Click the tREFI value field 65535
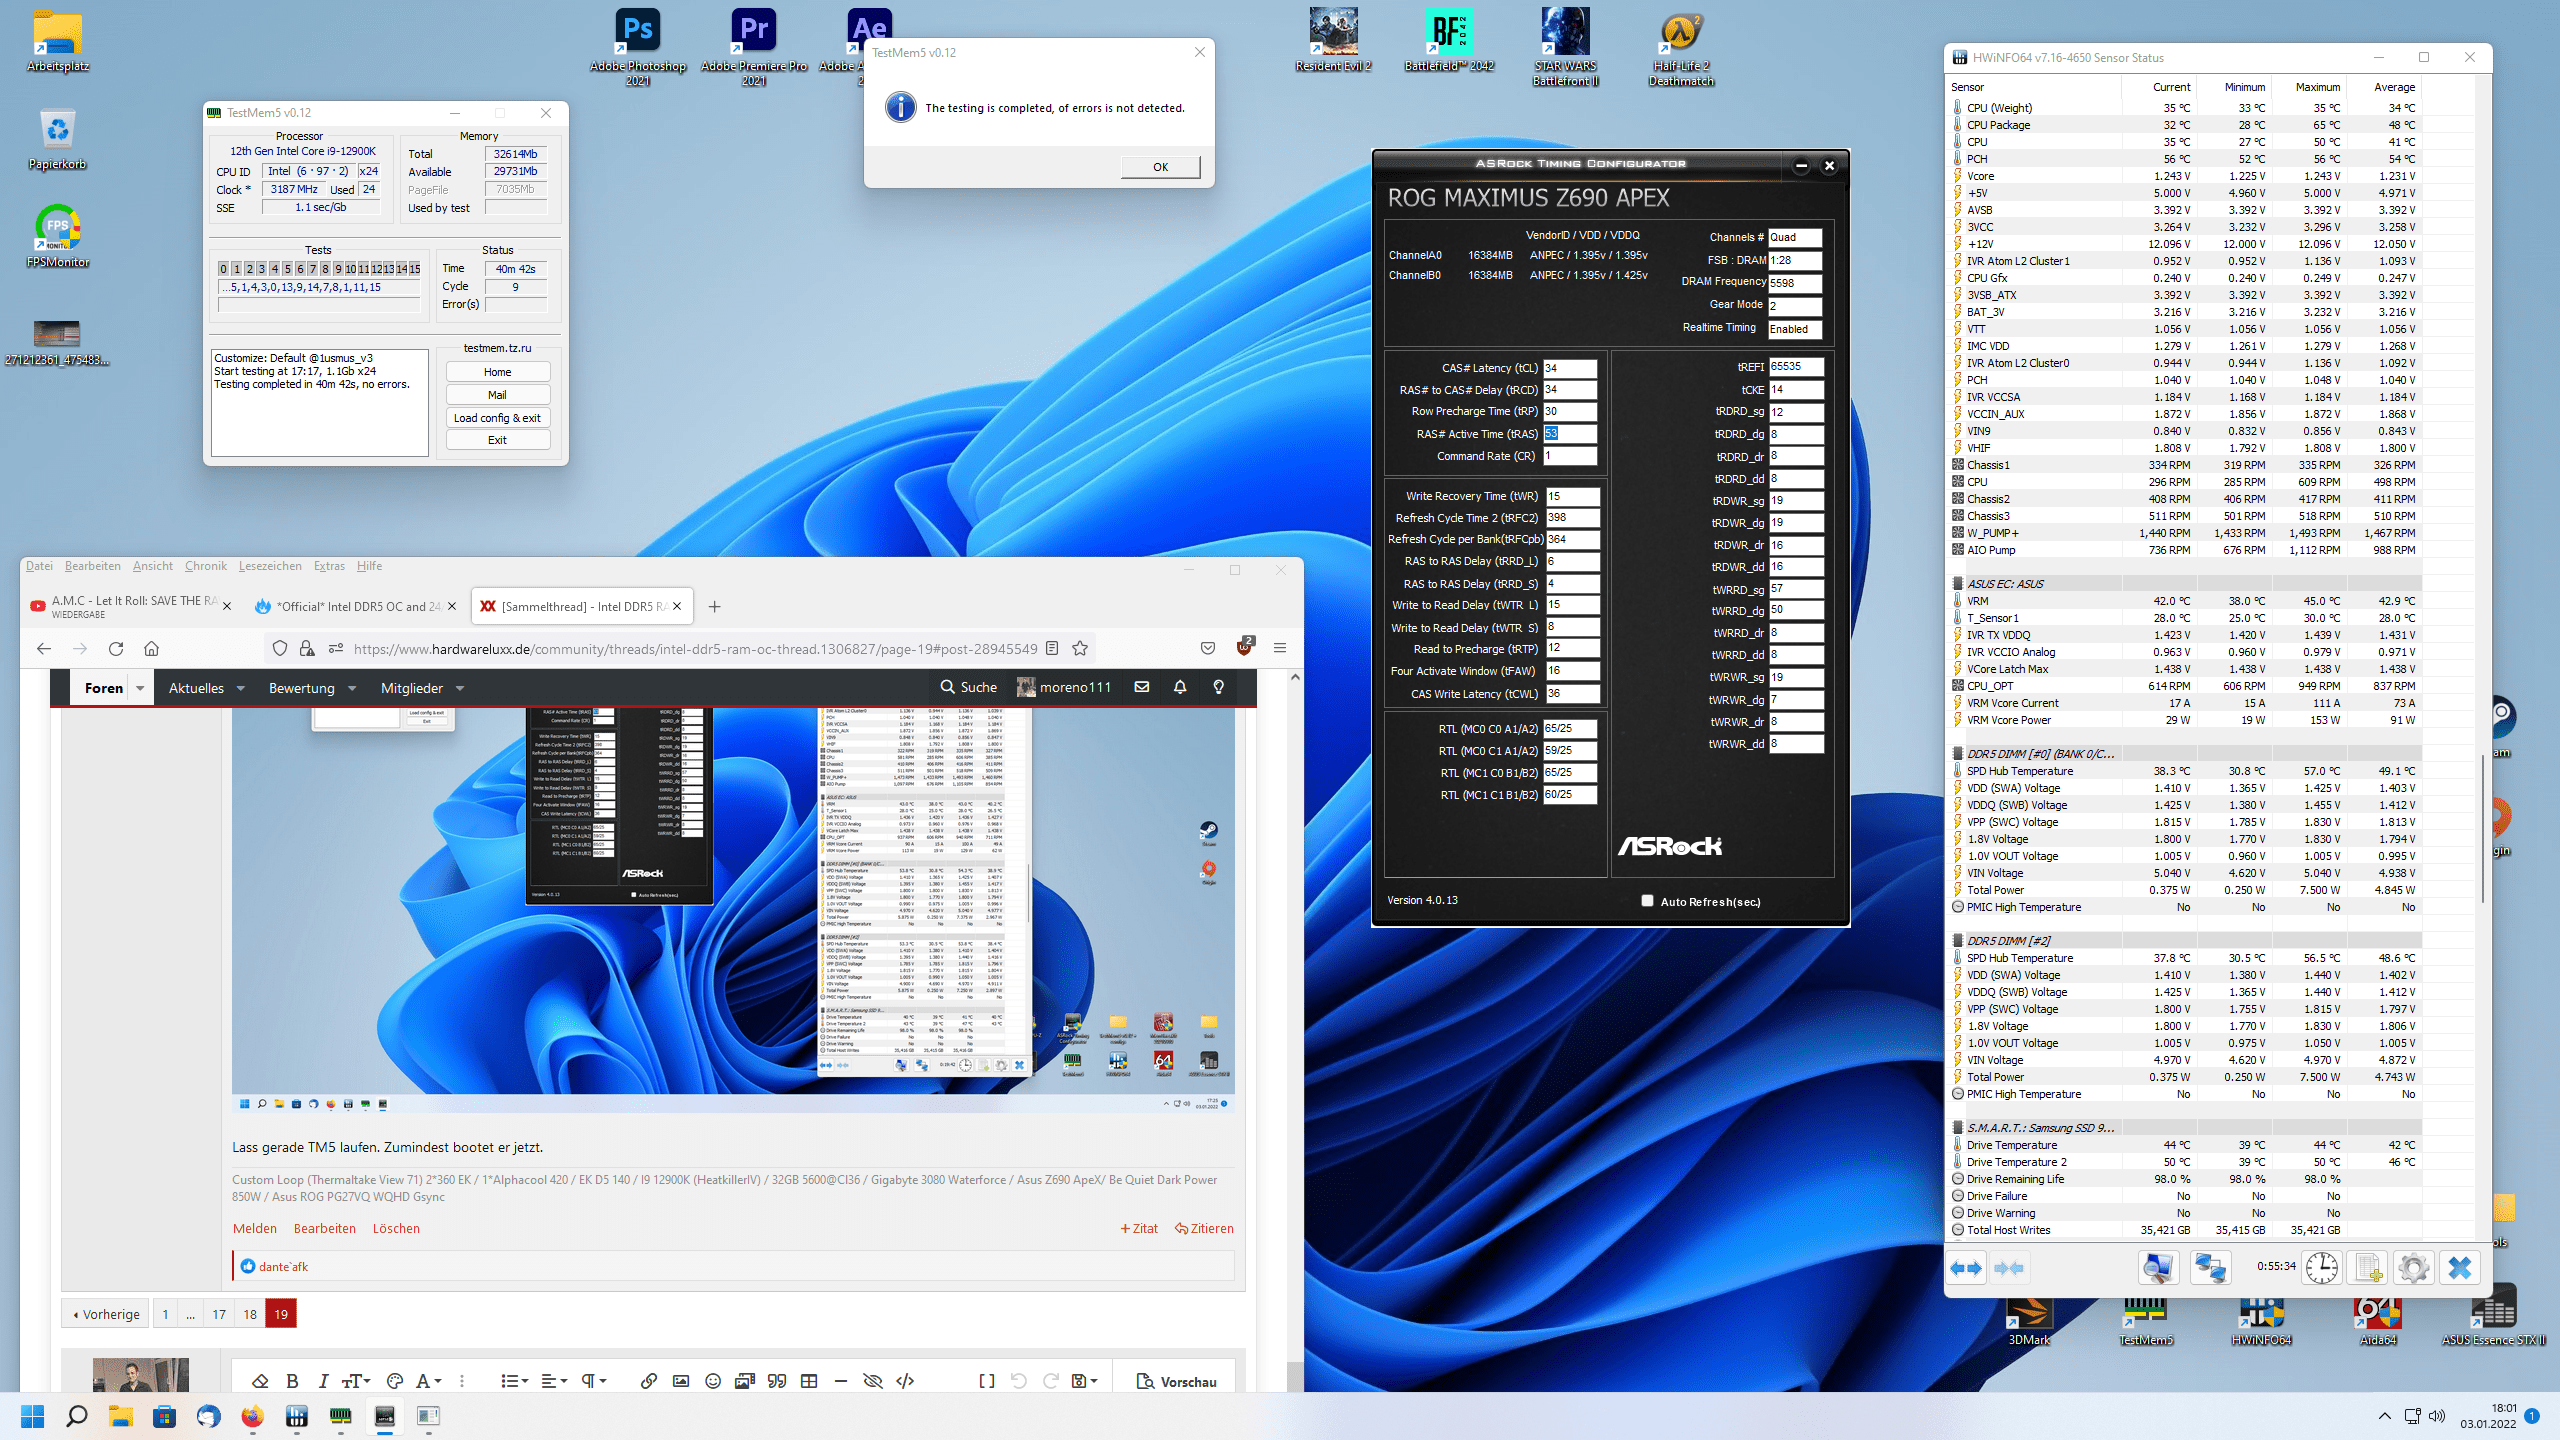 pos(1796,367)
